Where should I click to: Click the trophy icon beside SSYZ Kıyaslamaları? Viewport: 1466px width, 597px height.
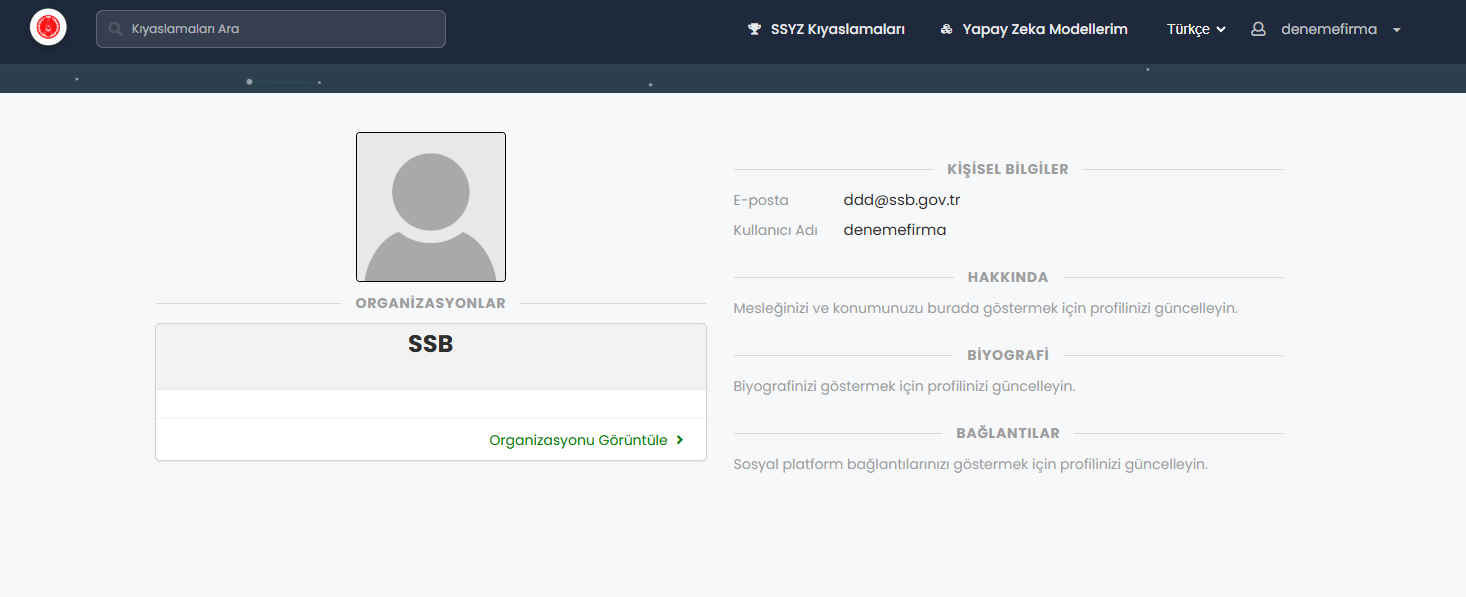(x=754, y=30)
